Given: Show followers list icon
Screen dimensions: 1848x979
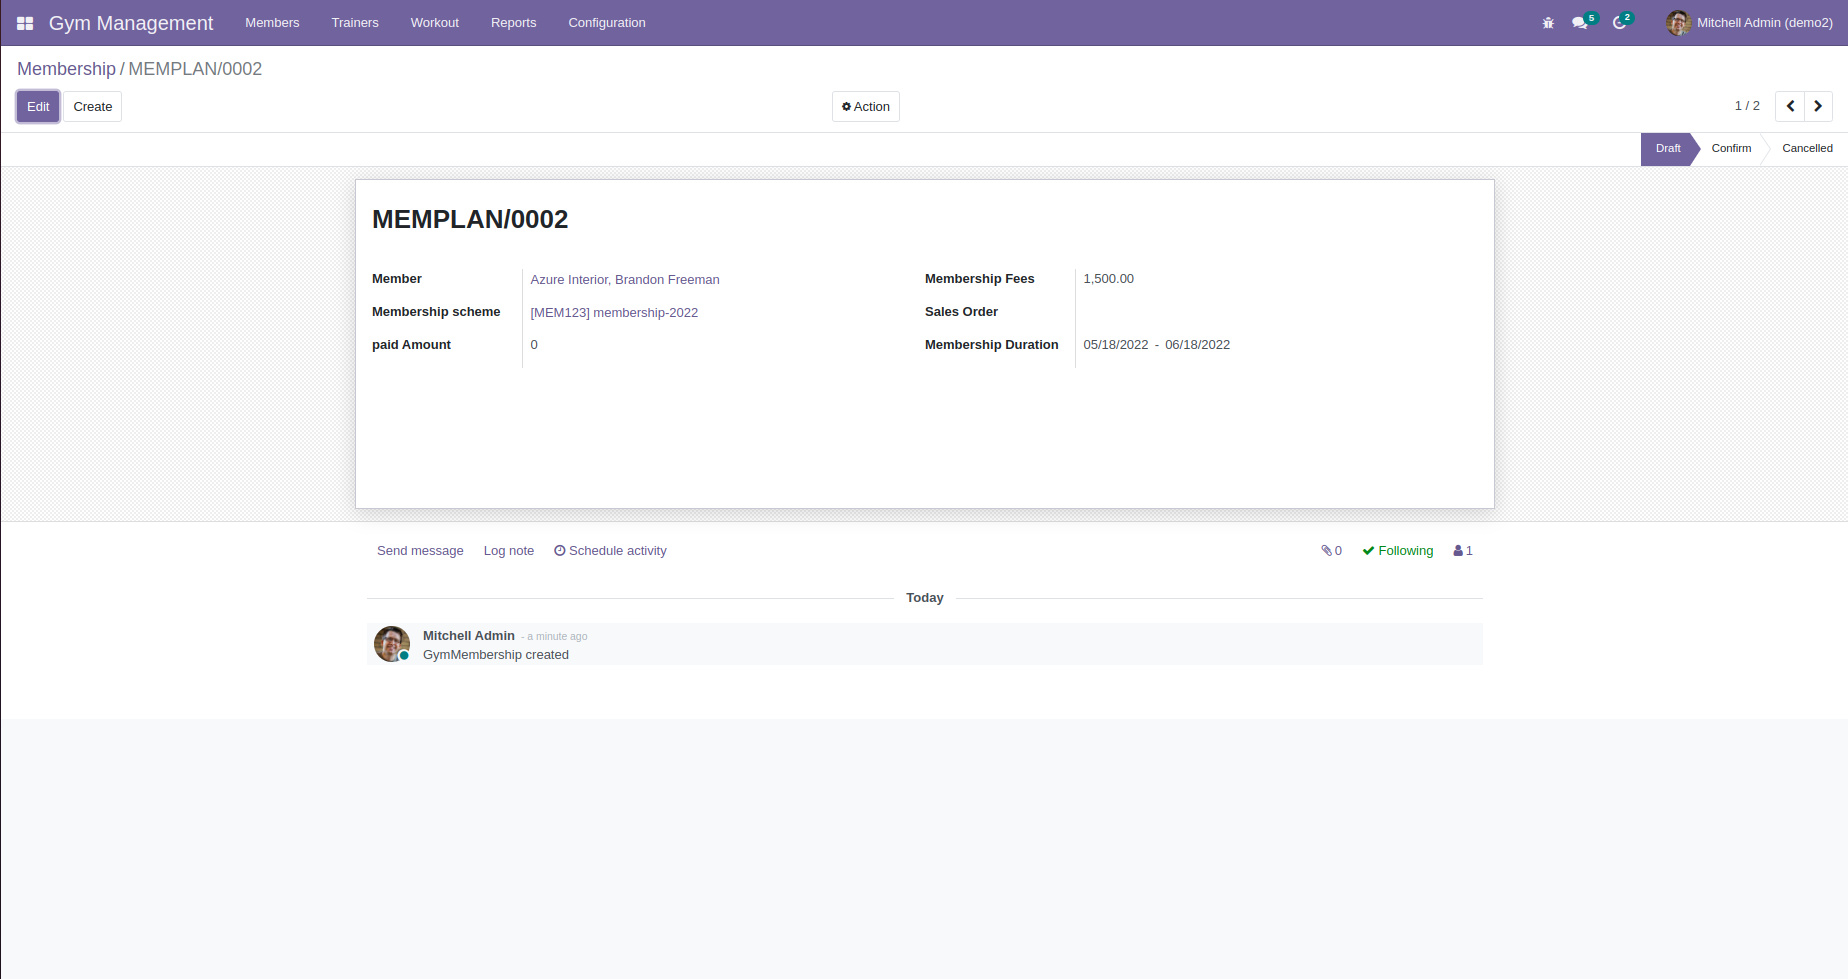Looking at the screenshot, I should click(x=1463, y=551).
